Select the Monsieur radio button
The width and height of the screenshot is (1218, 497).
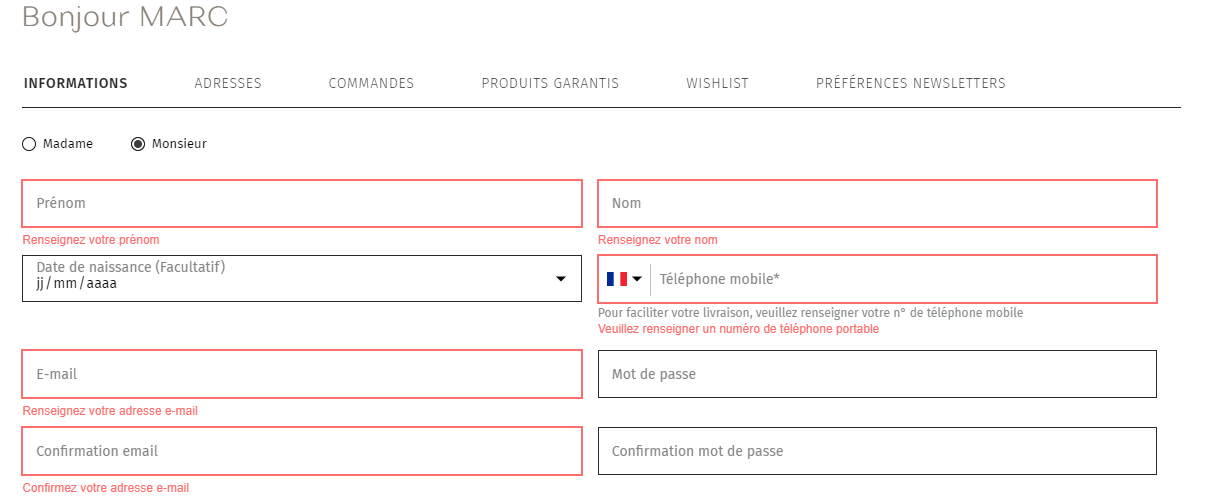pyautogui.click(x=138, y=144)
